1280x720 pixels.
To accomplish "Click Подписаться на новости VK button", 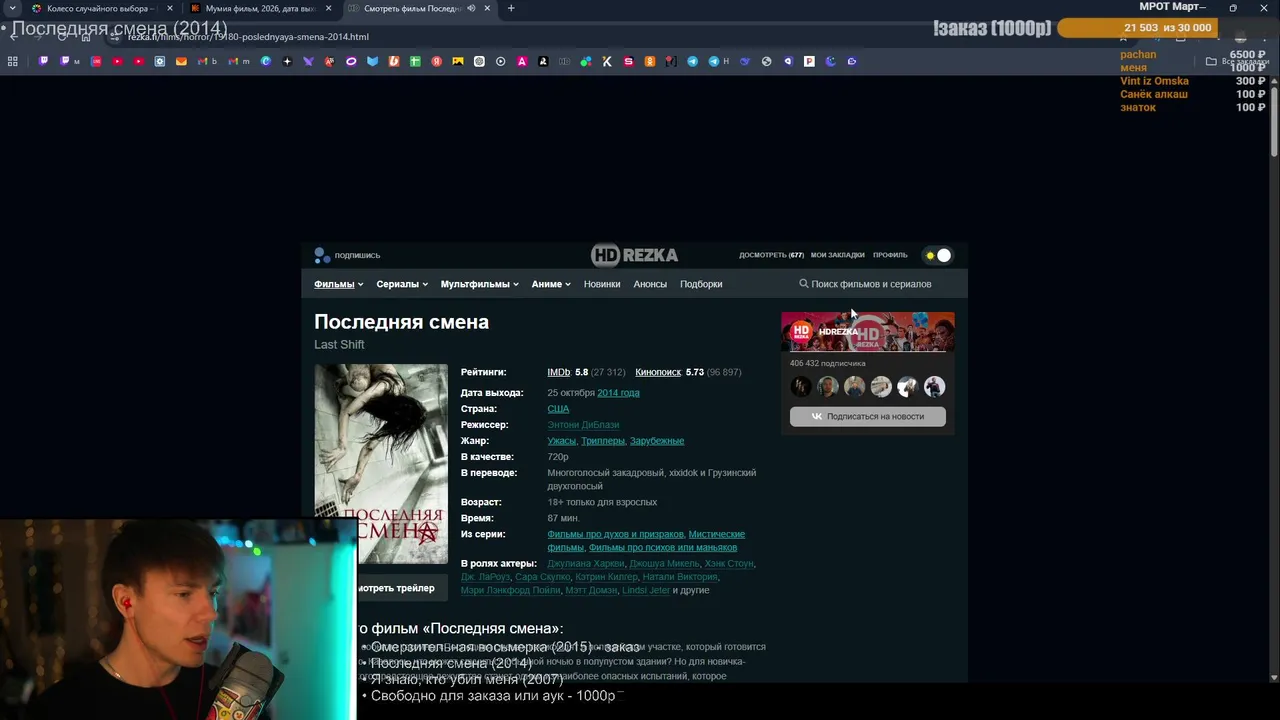I will 867,416.
